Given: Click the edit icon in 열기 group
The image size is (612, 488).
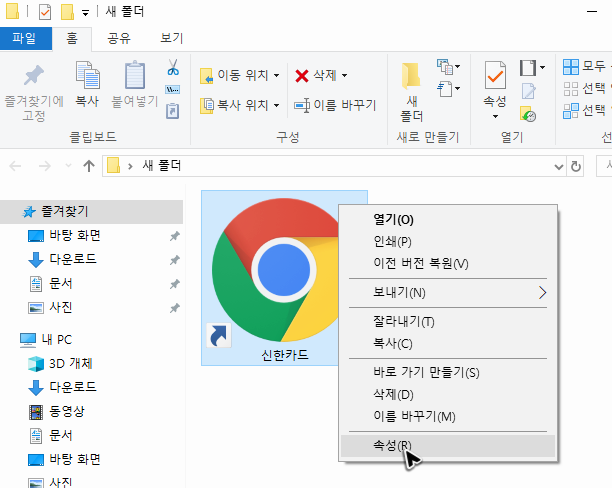Looking at the screenshot, I should pyautogui.click(x=528, y=91).
